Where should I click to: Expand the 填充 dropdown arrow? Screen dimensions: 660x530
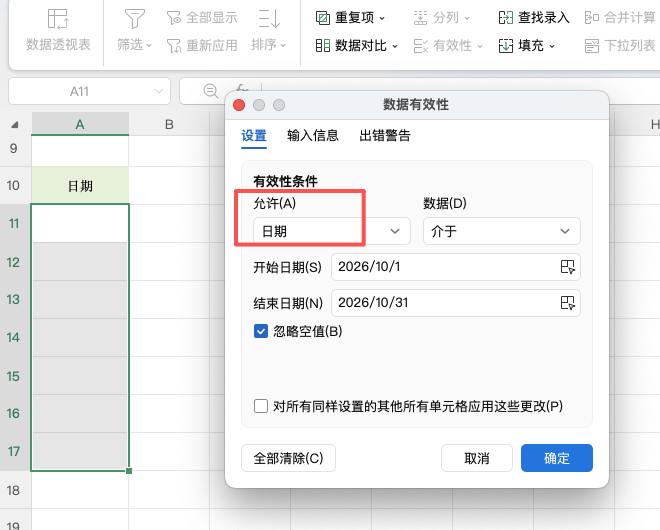pos(552,46)
